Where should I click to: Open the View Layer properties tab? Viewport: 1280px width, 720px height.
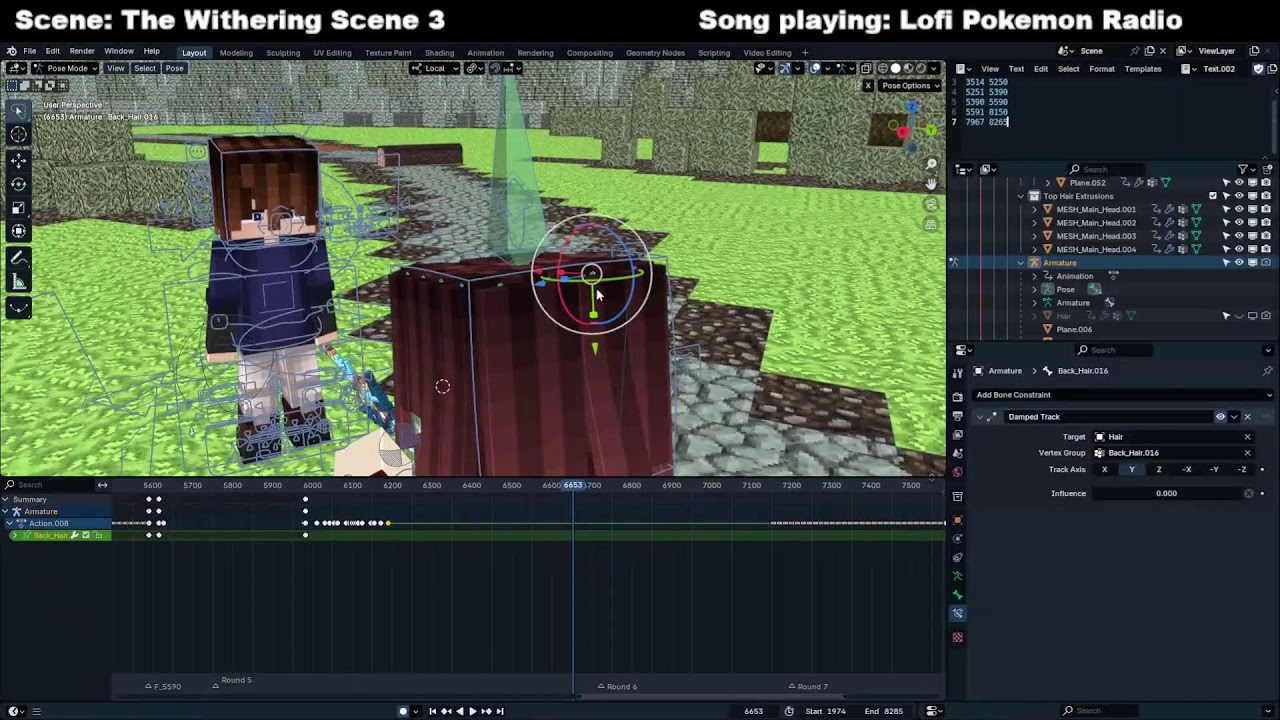tap(957, 435)
